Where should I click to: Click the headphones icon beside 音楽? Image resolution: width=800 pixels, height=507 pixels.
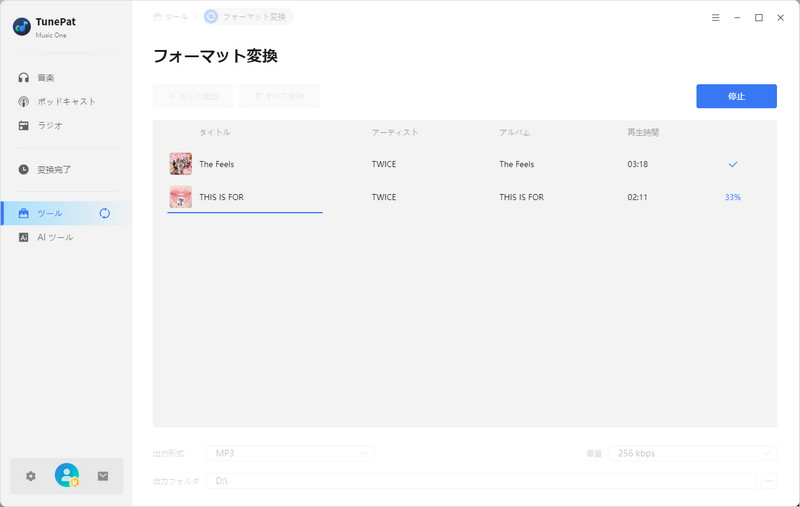[x=23, y=78]
